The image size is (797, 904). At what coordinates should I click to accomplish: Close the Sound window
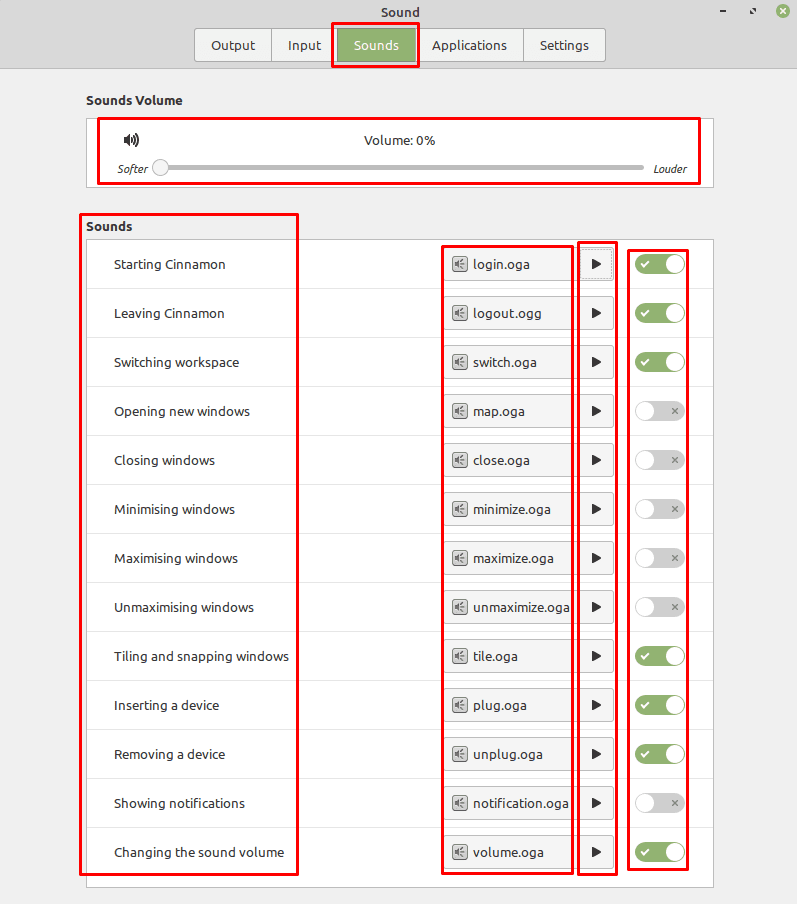(x=783, y=11)
